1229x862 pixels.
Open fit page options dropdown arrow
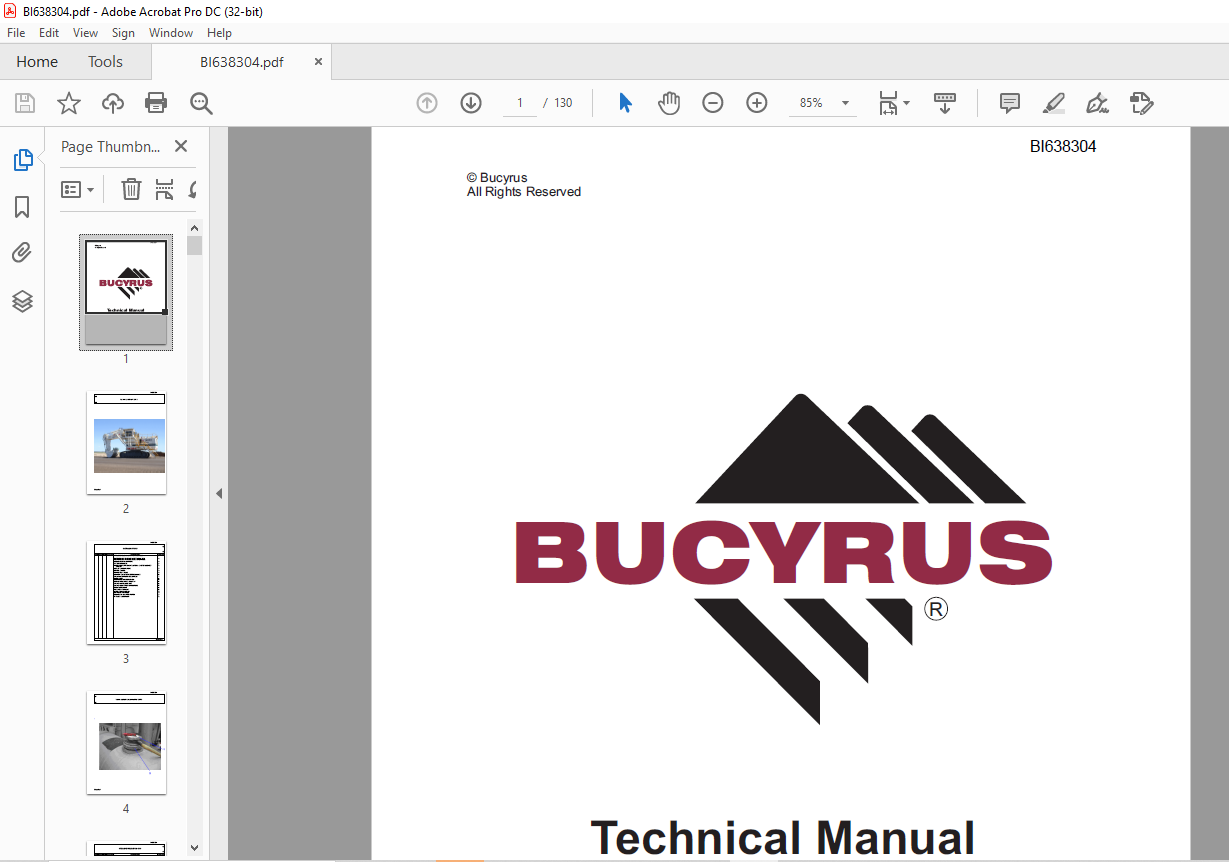[x=907, y=103]
